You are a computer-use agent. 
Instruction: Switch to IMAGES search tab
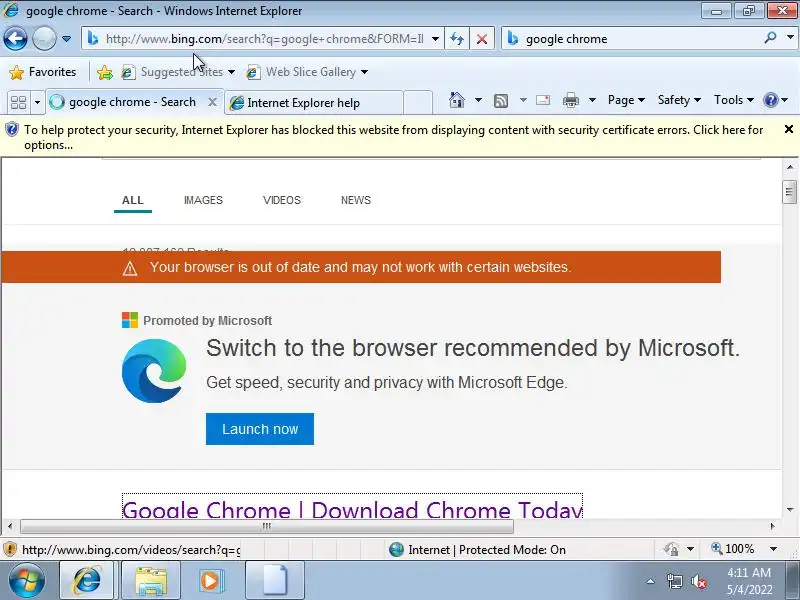click(x=204, y=200)
